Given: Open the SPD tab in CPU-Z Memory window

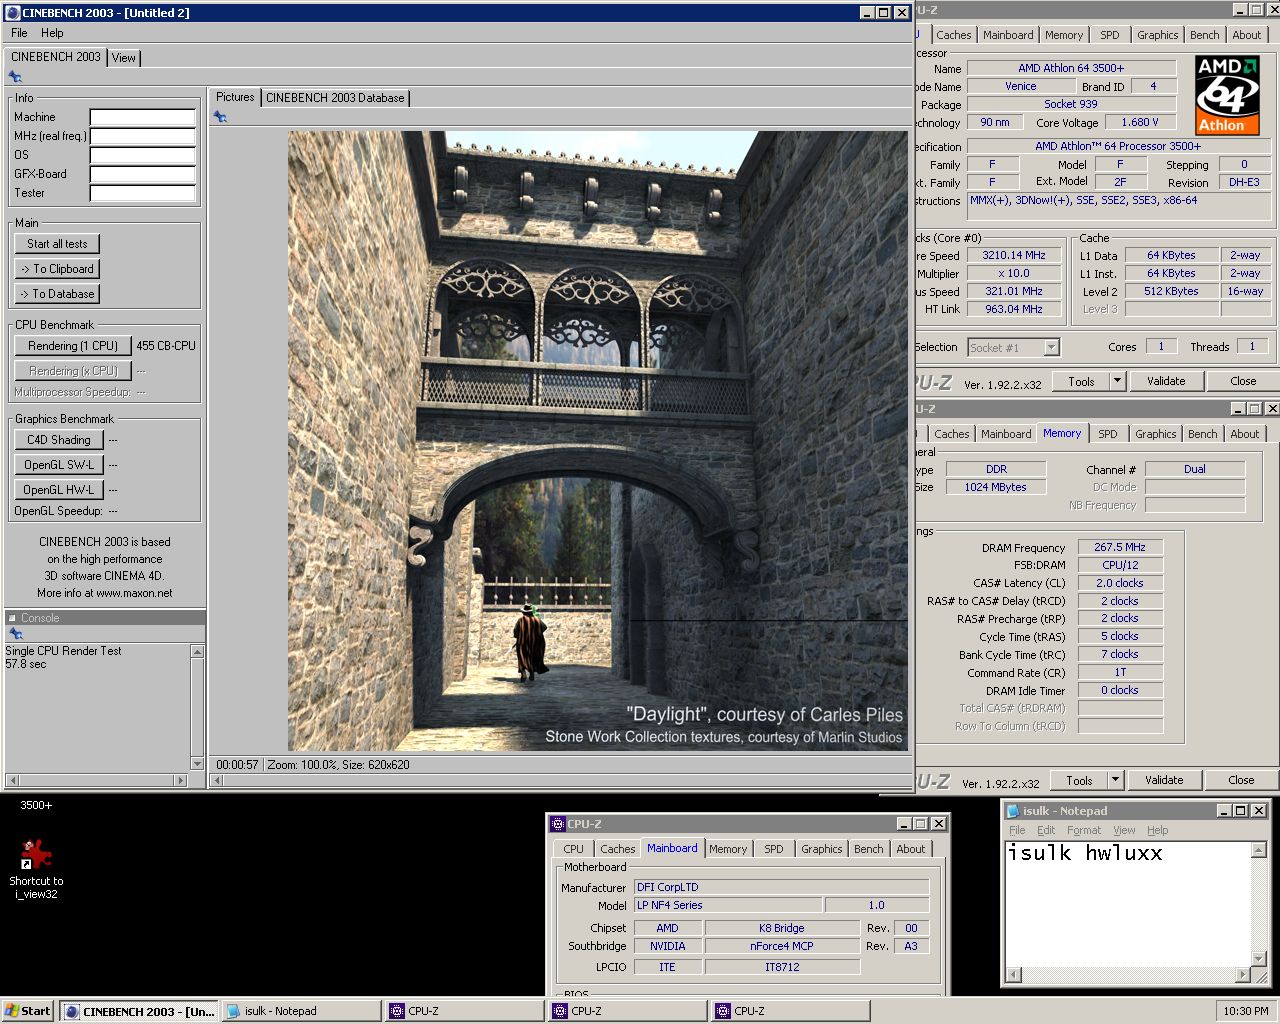Looking at the screenshot, I should 1108,434.
